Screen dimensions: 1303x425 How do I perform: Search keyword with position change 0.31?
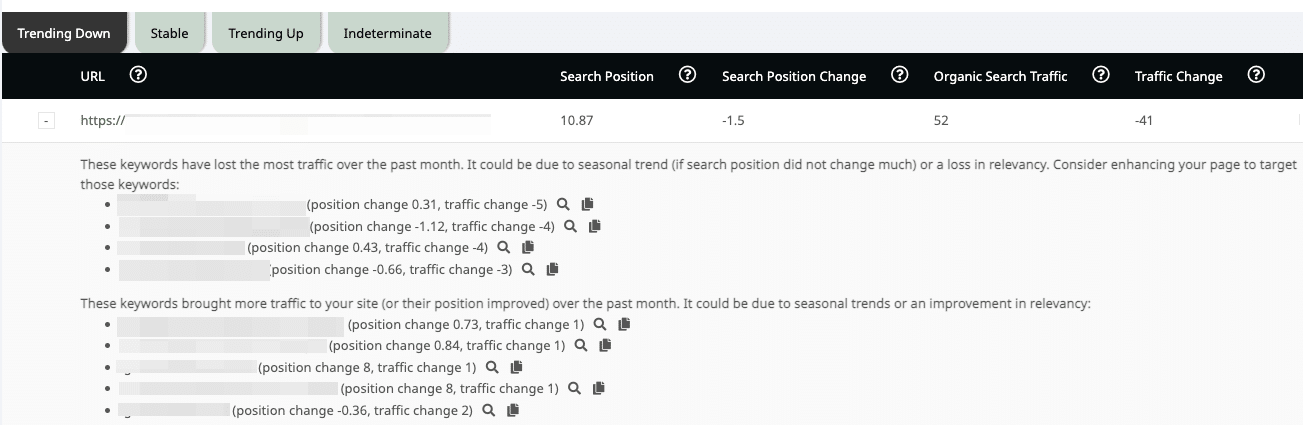(x=564, y=204)
